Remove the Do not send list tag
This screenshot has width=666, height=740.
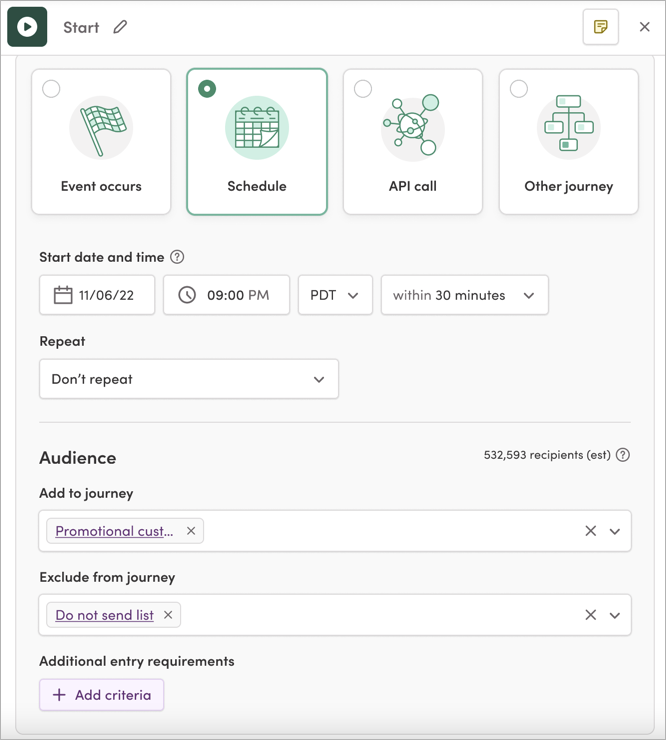pos(168,615)
